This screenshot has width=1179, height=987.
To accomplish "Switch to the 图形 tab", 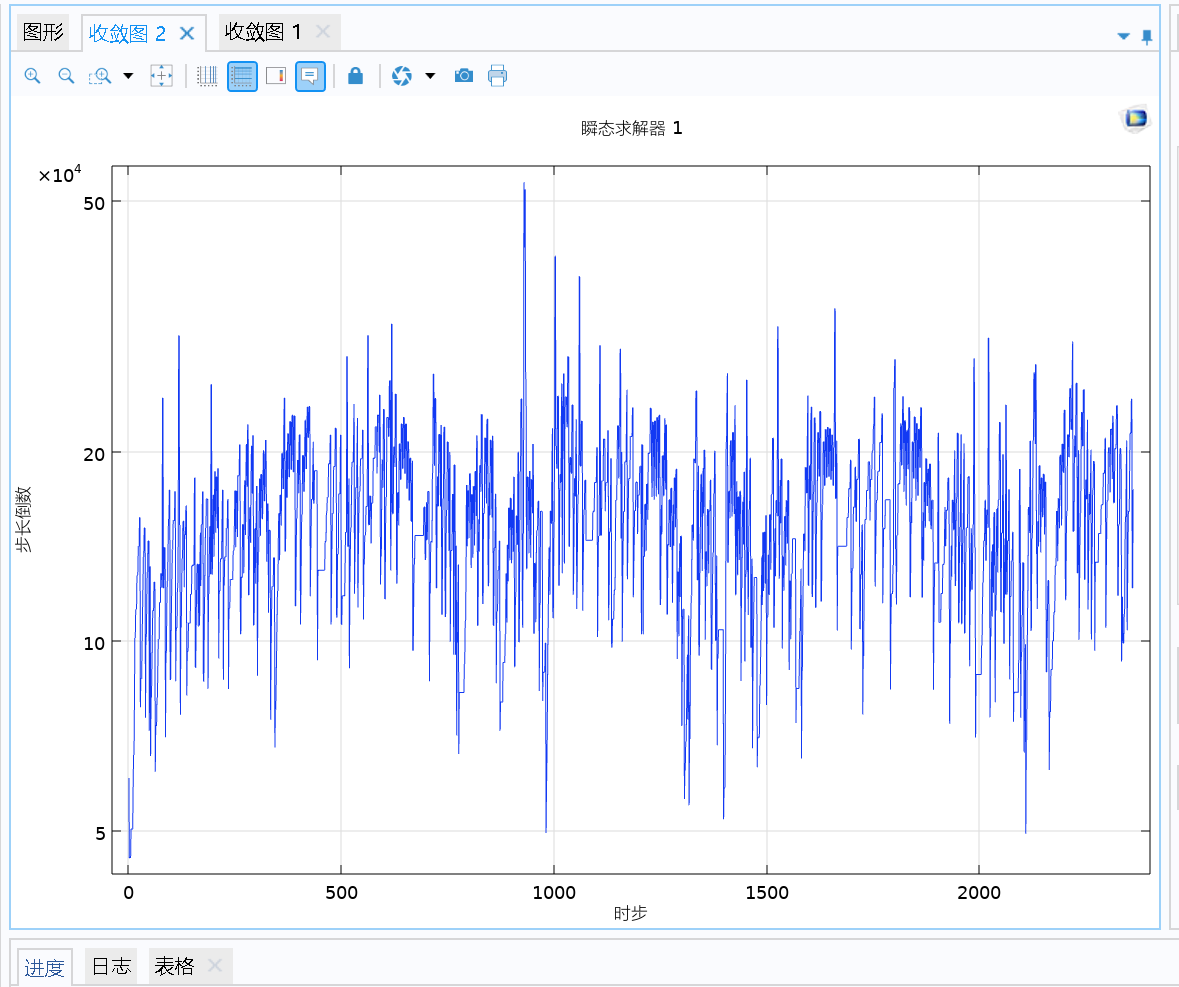I will (x=44, y=33).
